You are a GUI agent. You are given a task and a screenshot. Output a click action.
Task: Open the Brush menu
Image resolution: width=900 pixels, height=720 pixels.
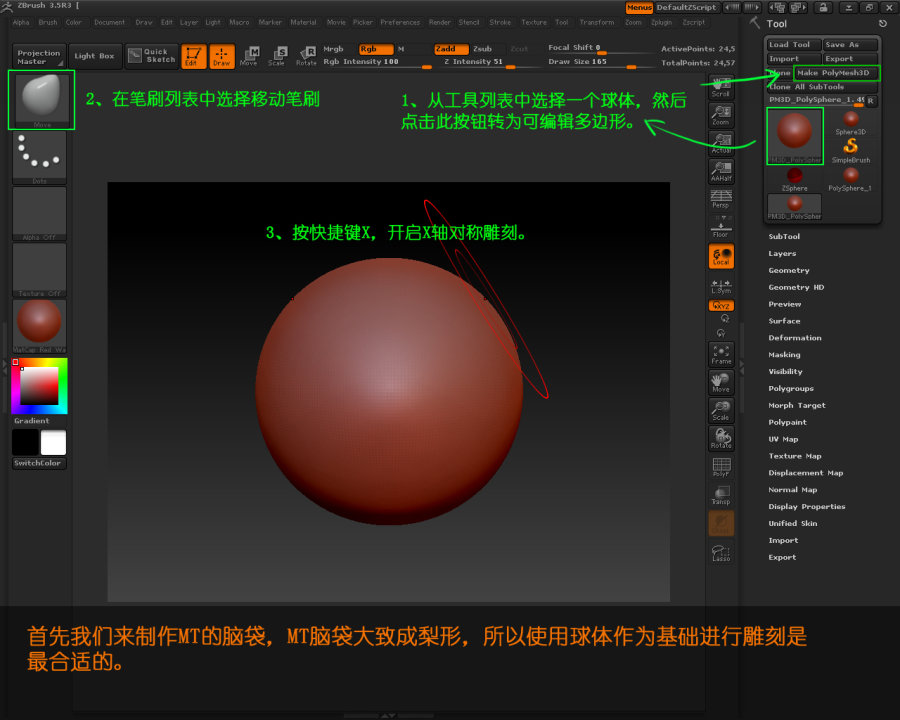point(48,22)
